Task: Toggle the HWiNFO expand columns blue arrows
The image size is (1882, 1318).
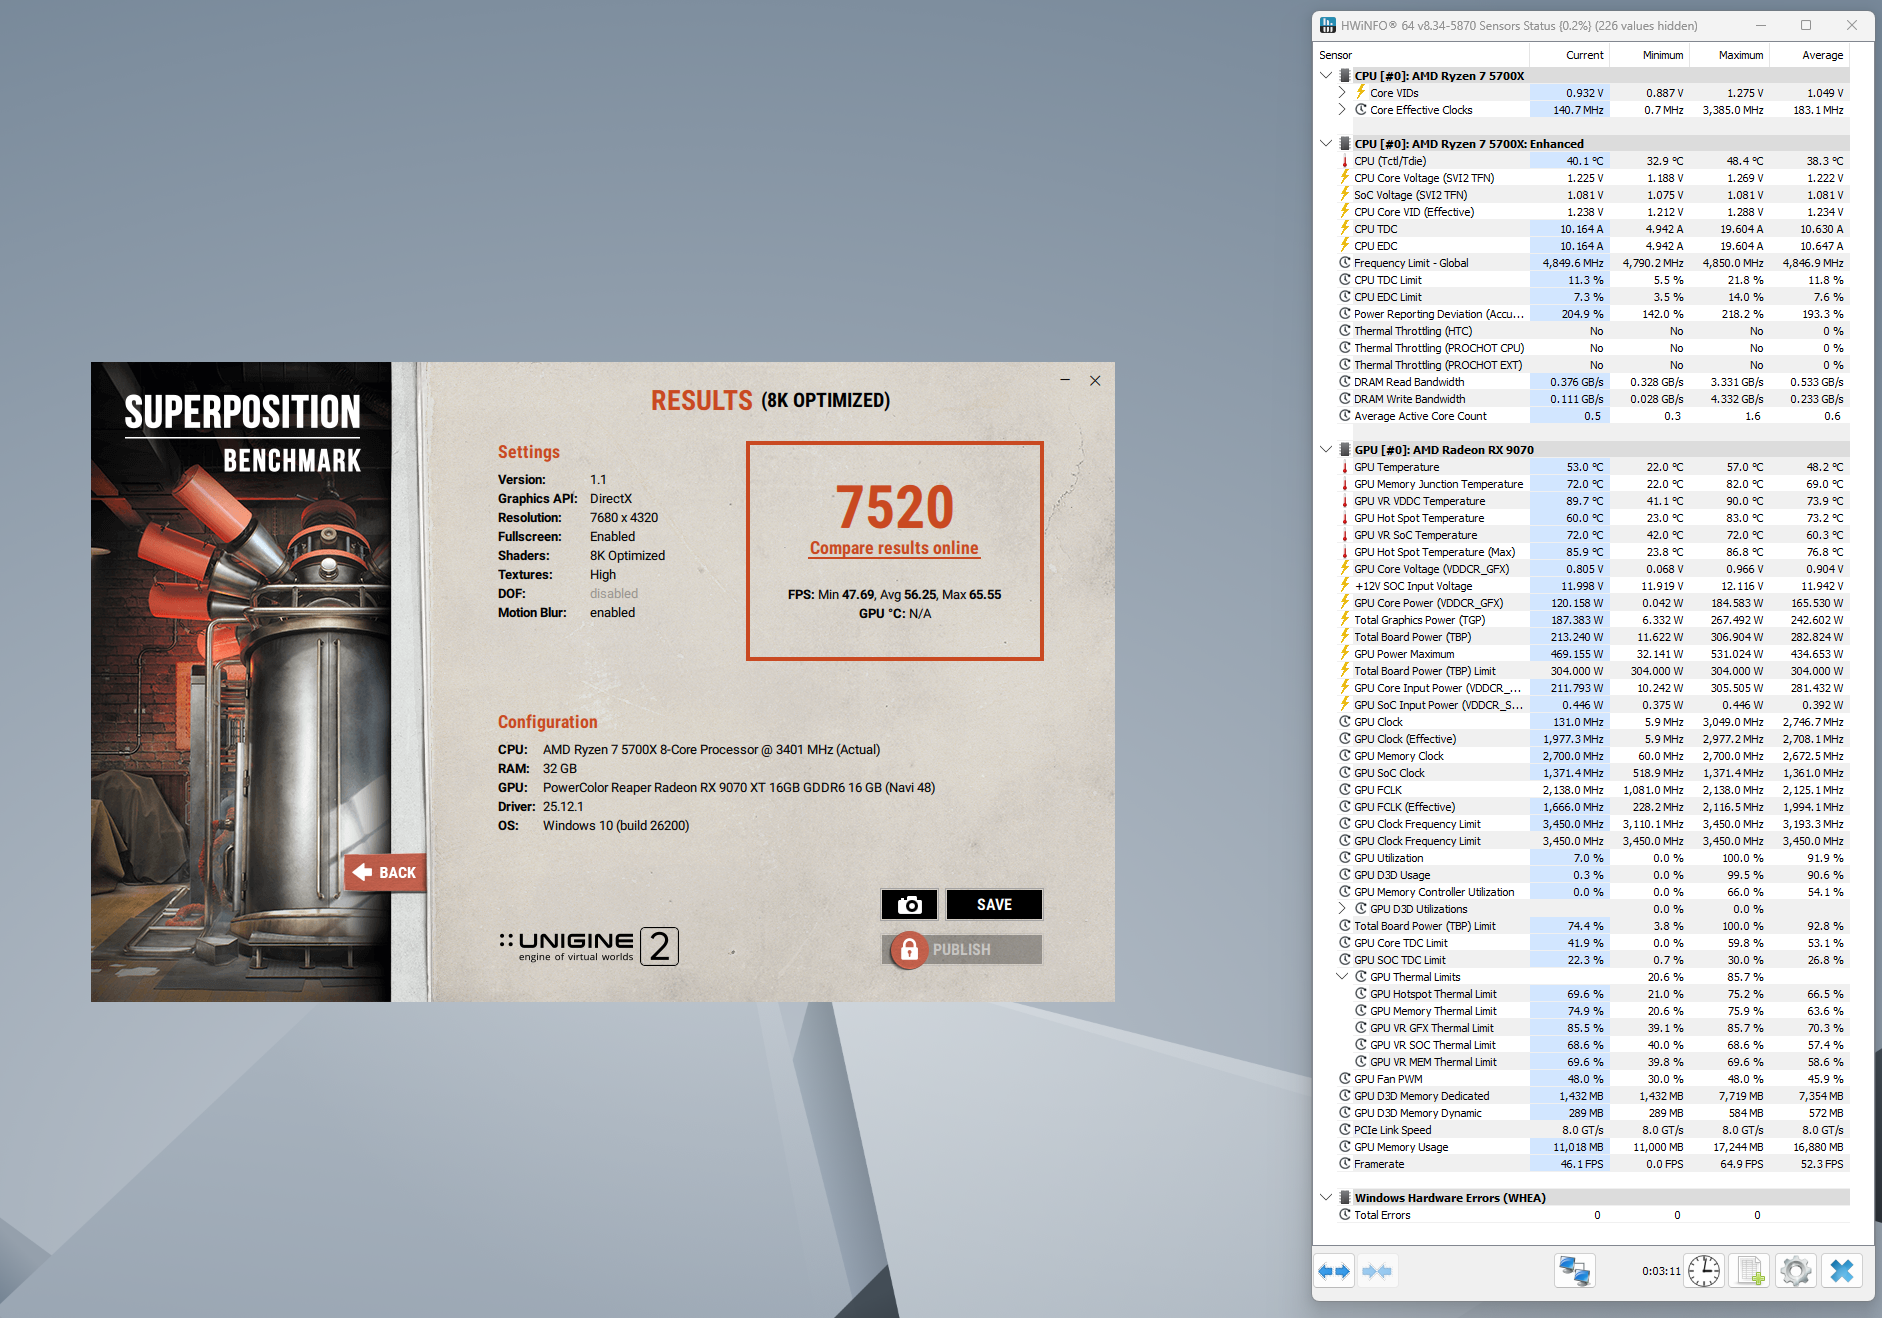Action: [1334, 1271]
